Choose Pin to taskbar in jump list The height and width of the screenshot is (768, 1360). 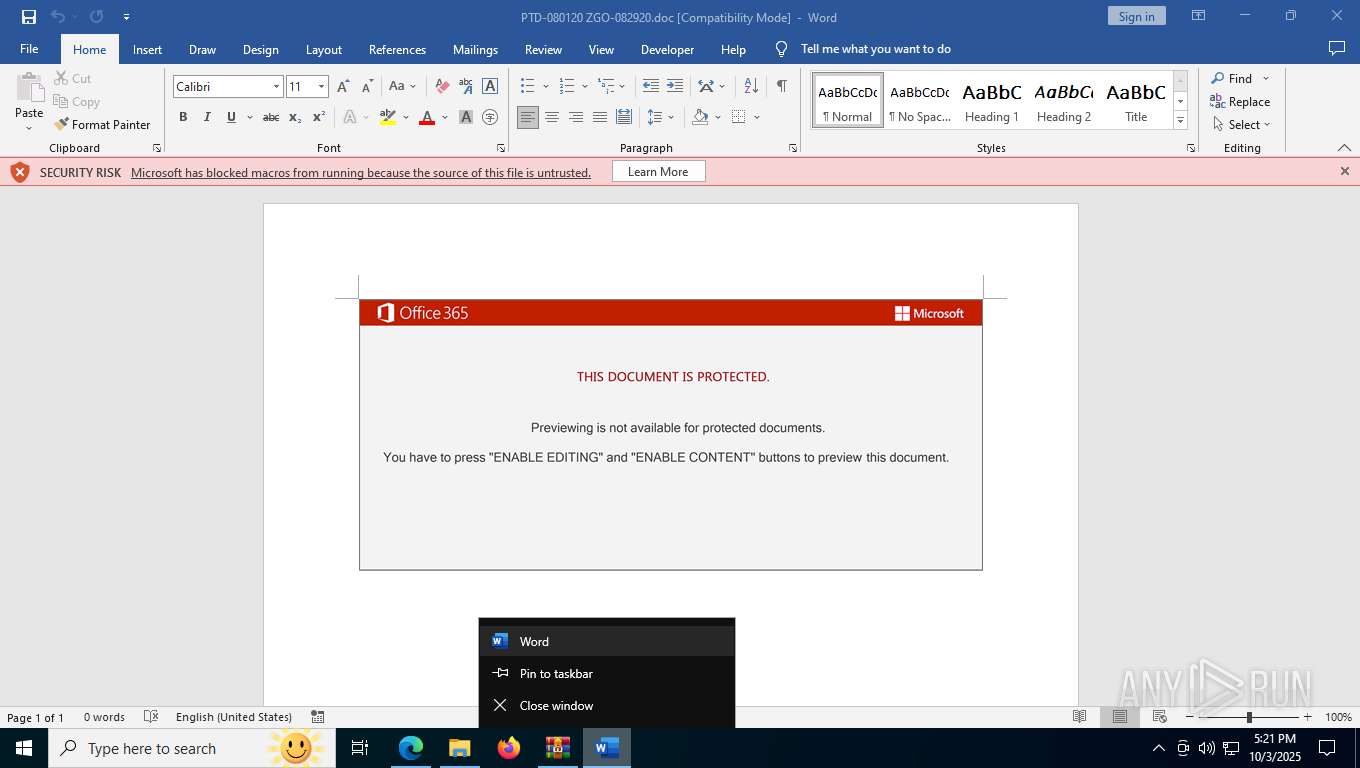tap(607, 673)
